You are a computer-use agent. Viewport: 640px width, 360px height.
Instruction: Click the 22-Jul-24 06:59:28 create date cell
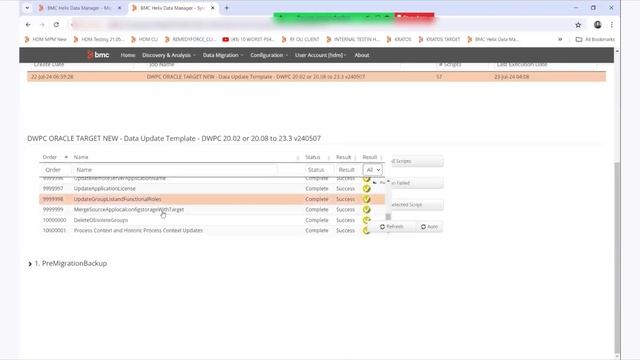52,77
